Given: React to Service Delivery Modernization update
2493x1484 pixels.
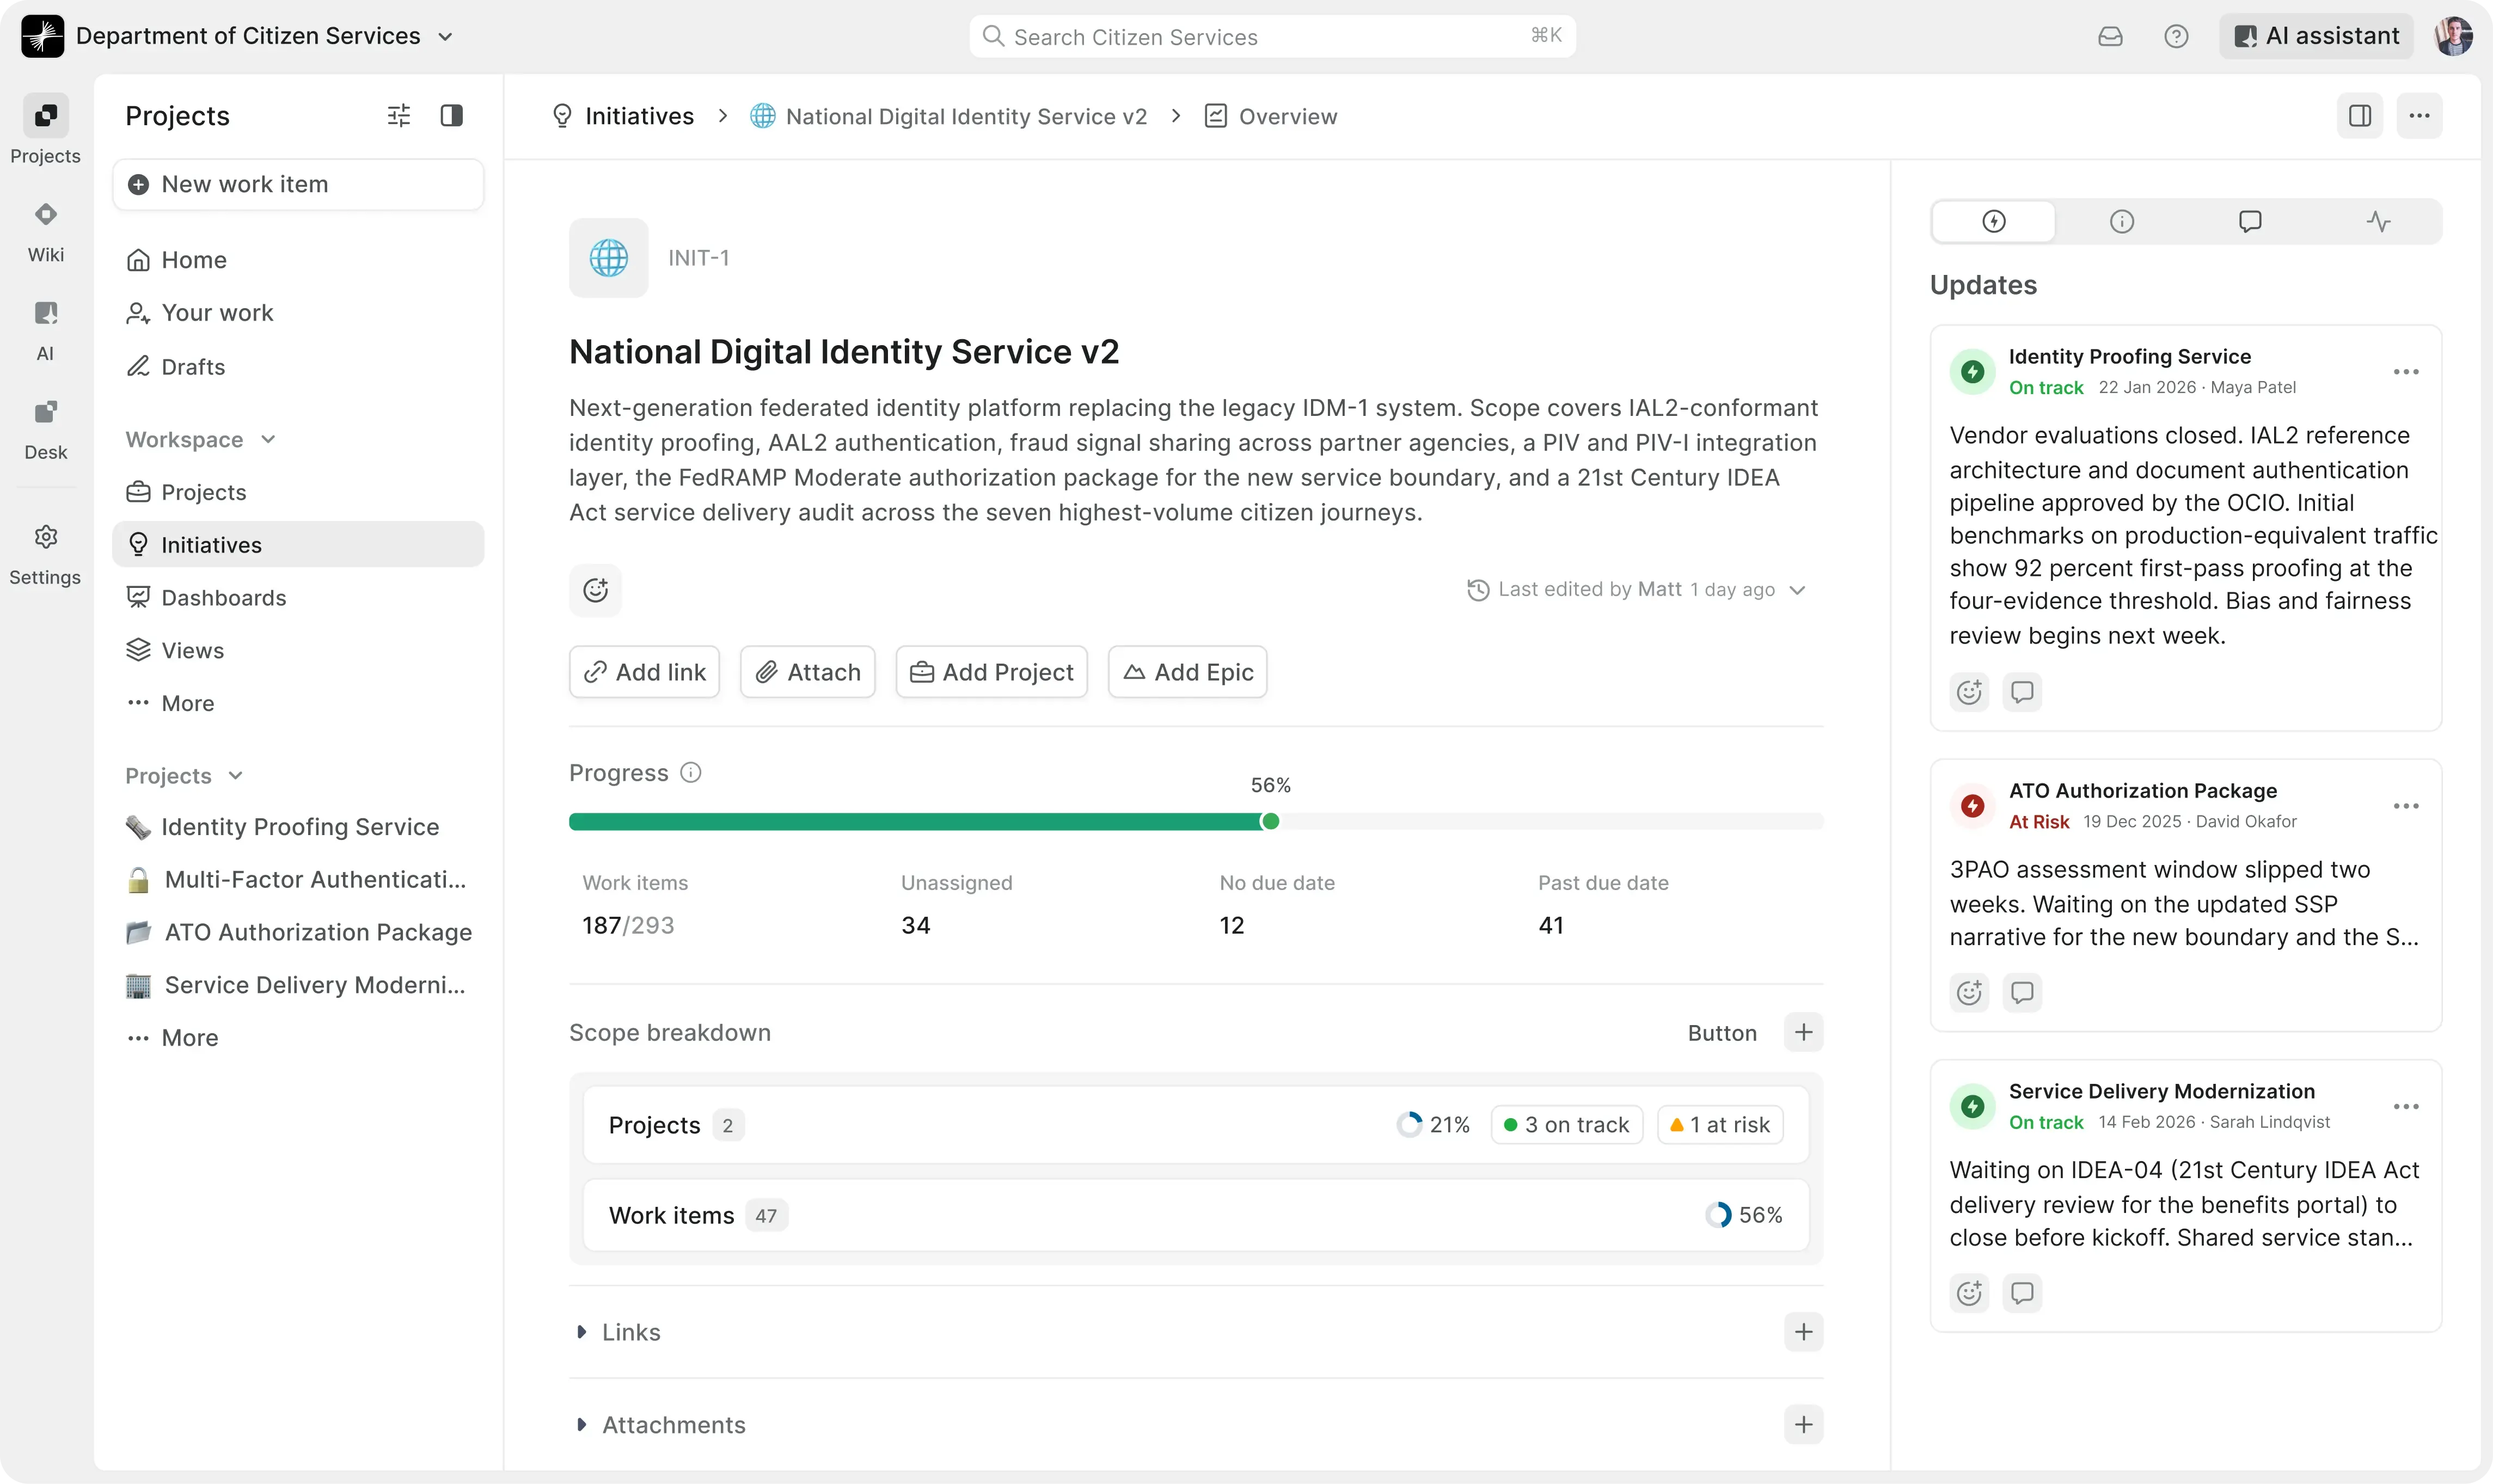Looking at the screenshot, I should click(x=1969, y=1293).
